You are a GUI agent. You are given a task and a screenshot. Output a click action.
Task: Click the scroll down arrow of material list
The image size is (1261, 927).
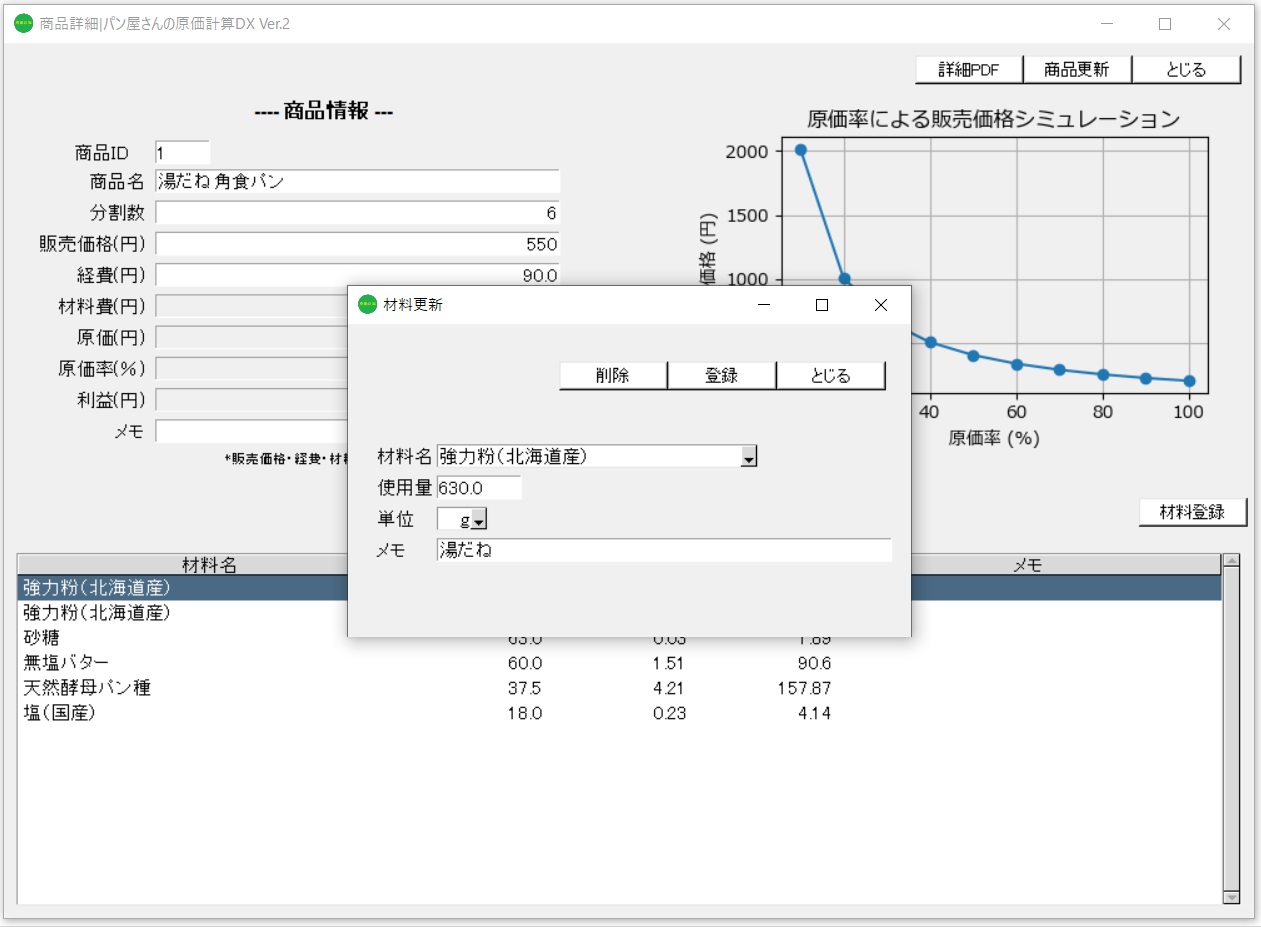click(x=1231, y=897)
